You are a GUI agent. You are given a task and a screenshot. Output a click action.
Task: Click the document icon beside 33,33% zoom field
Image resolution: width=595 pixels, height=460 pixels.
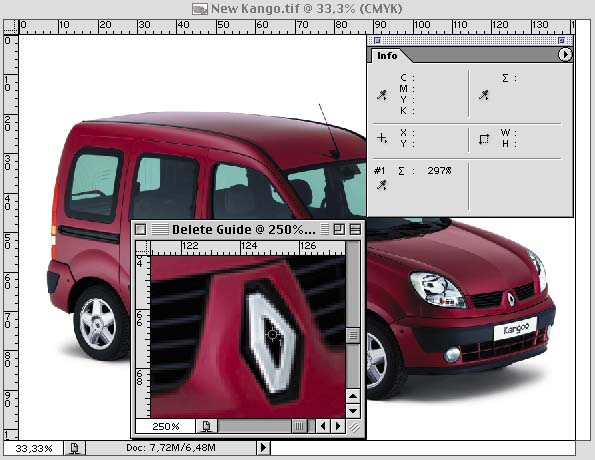point(75,448)
